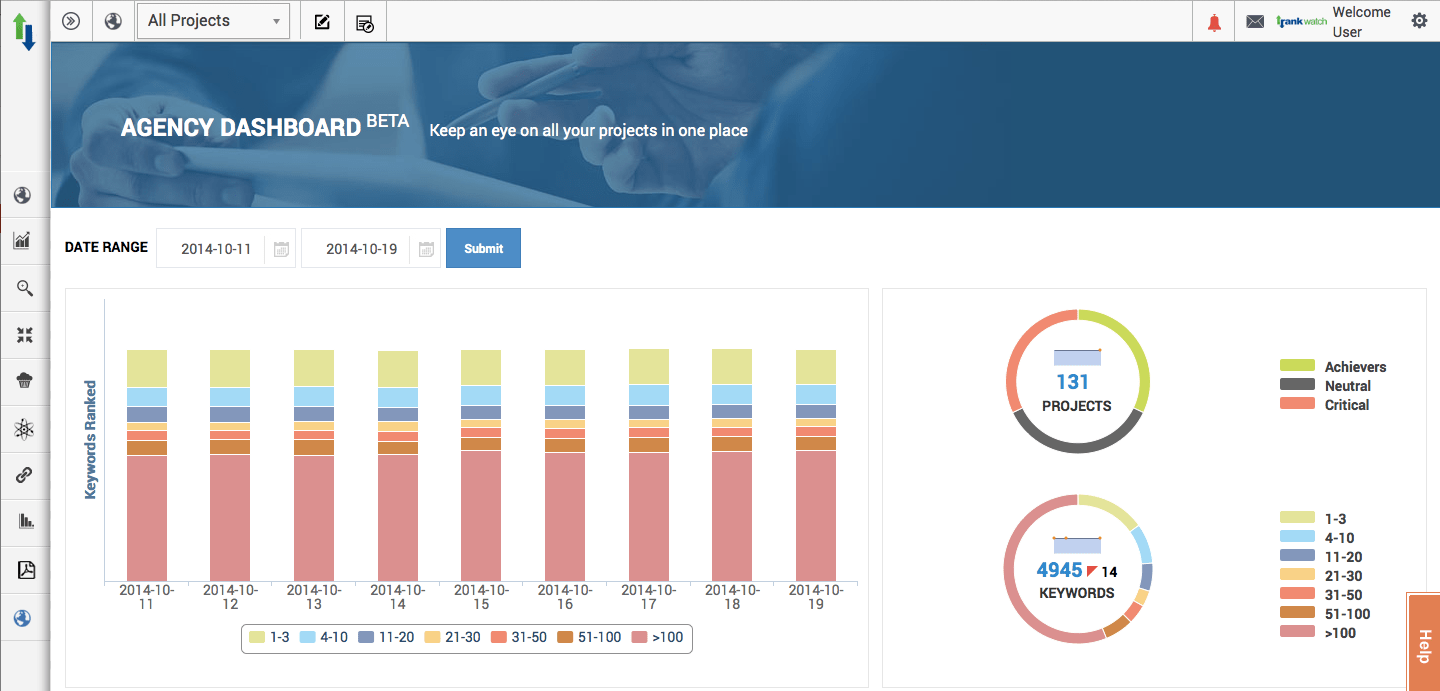The width and height of the screenshot is (1440, 691).
Task: Select the backlinks link icon in sidebar
Action: 24,475
